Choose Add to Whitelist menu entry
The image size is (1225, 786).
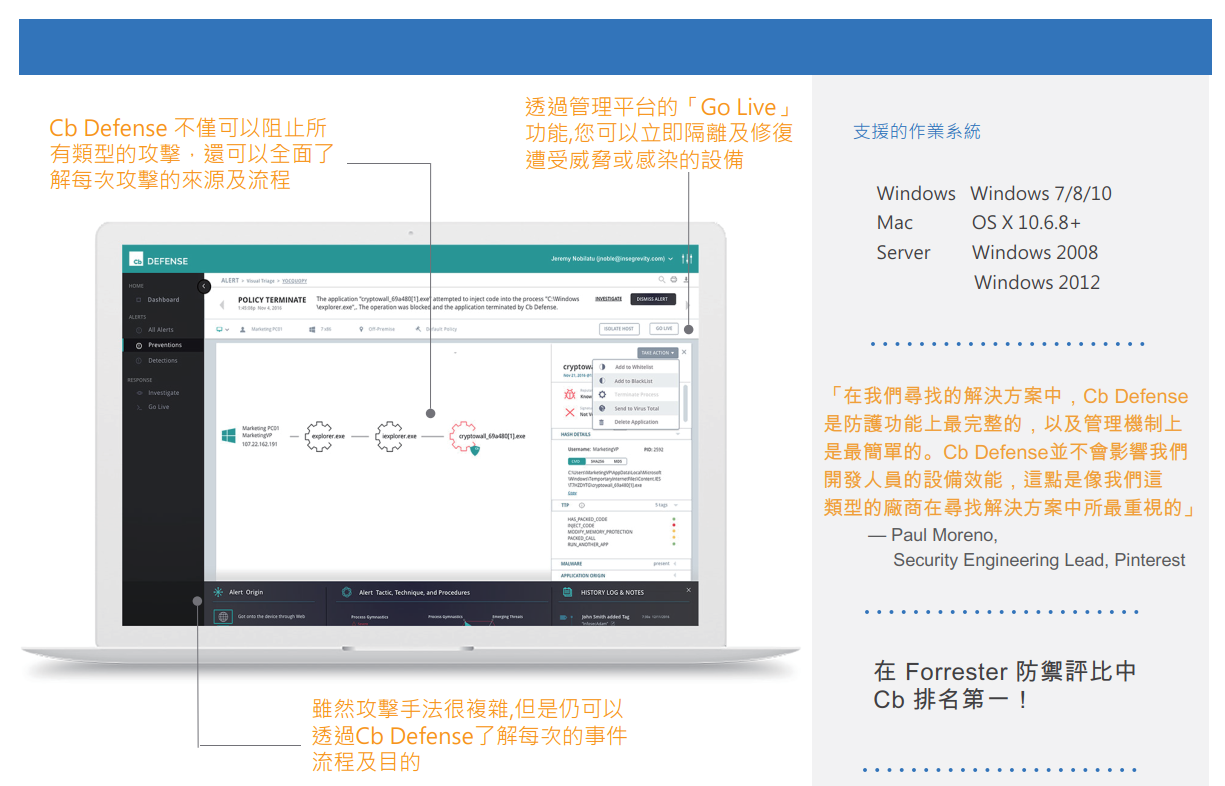coord(636,367)
